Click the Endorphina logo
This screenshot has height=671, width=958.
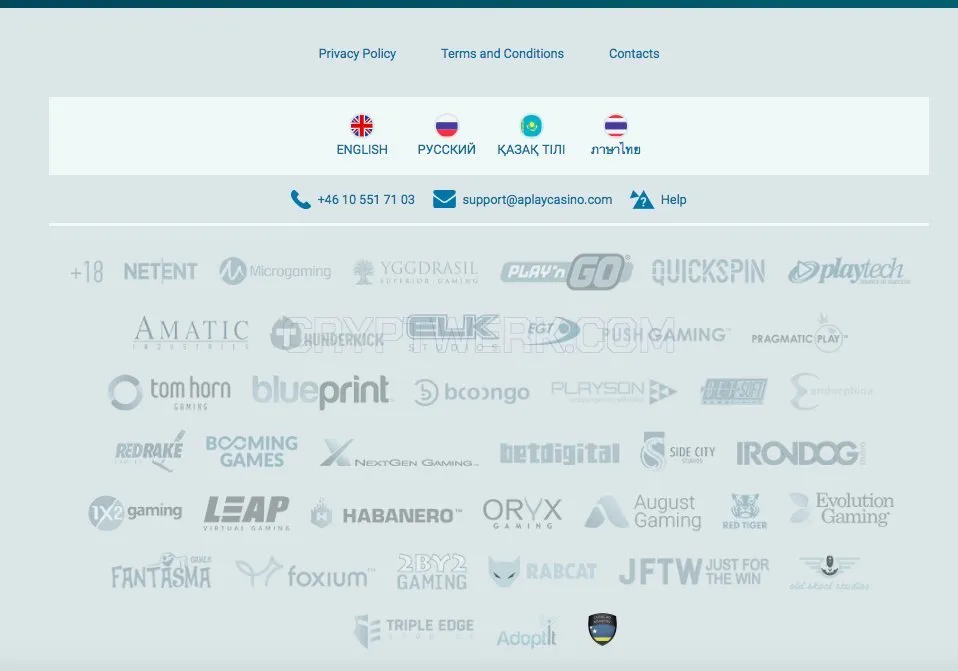pos(831,392)
